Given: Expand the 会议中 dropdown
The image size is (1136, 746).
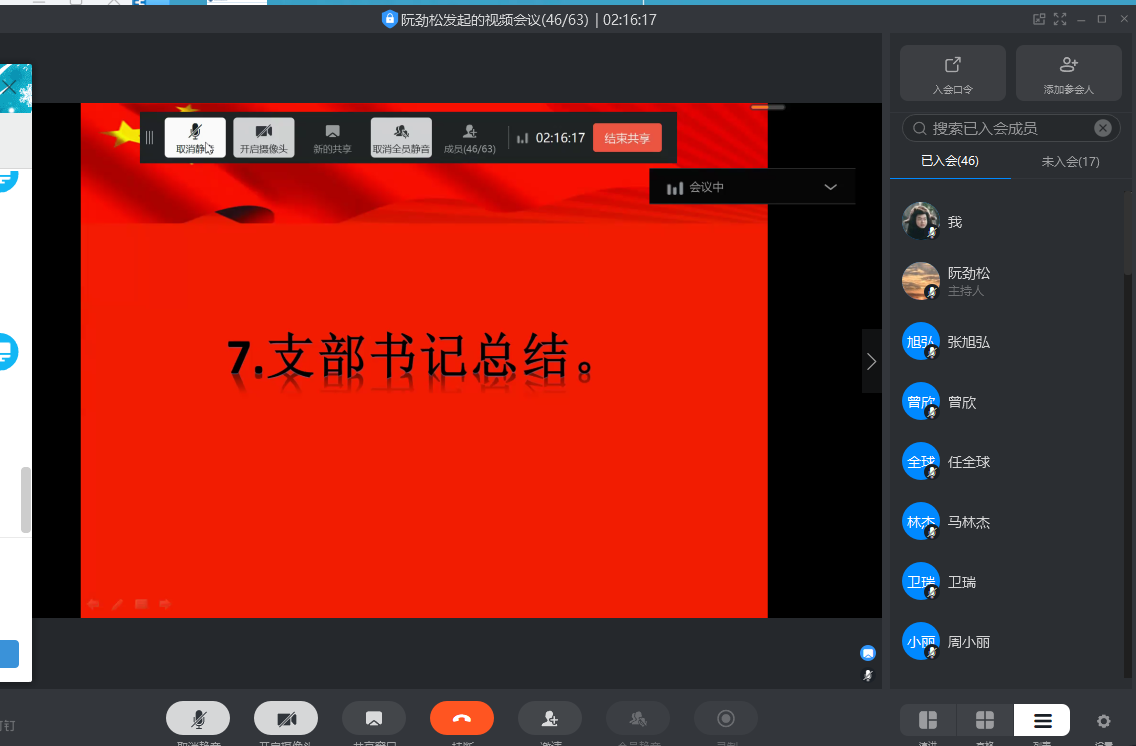Looking at the screenshot, I should (830, 186).
